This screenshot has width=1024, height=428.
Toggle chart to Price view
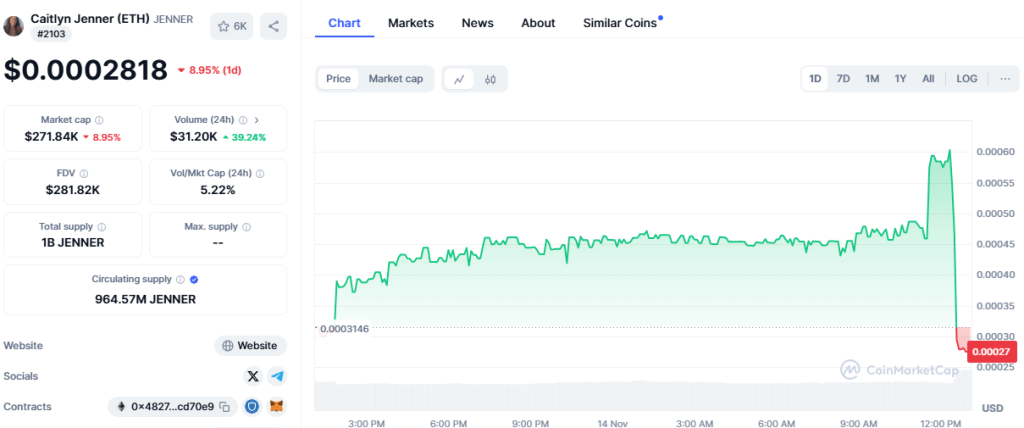click(x=338, y=79)
